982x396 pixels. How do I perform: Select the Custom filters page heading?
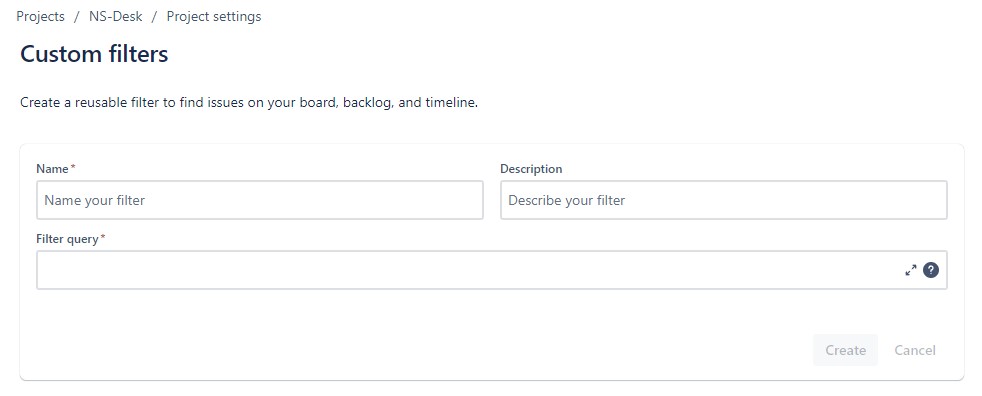coord(94,54)
